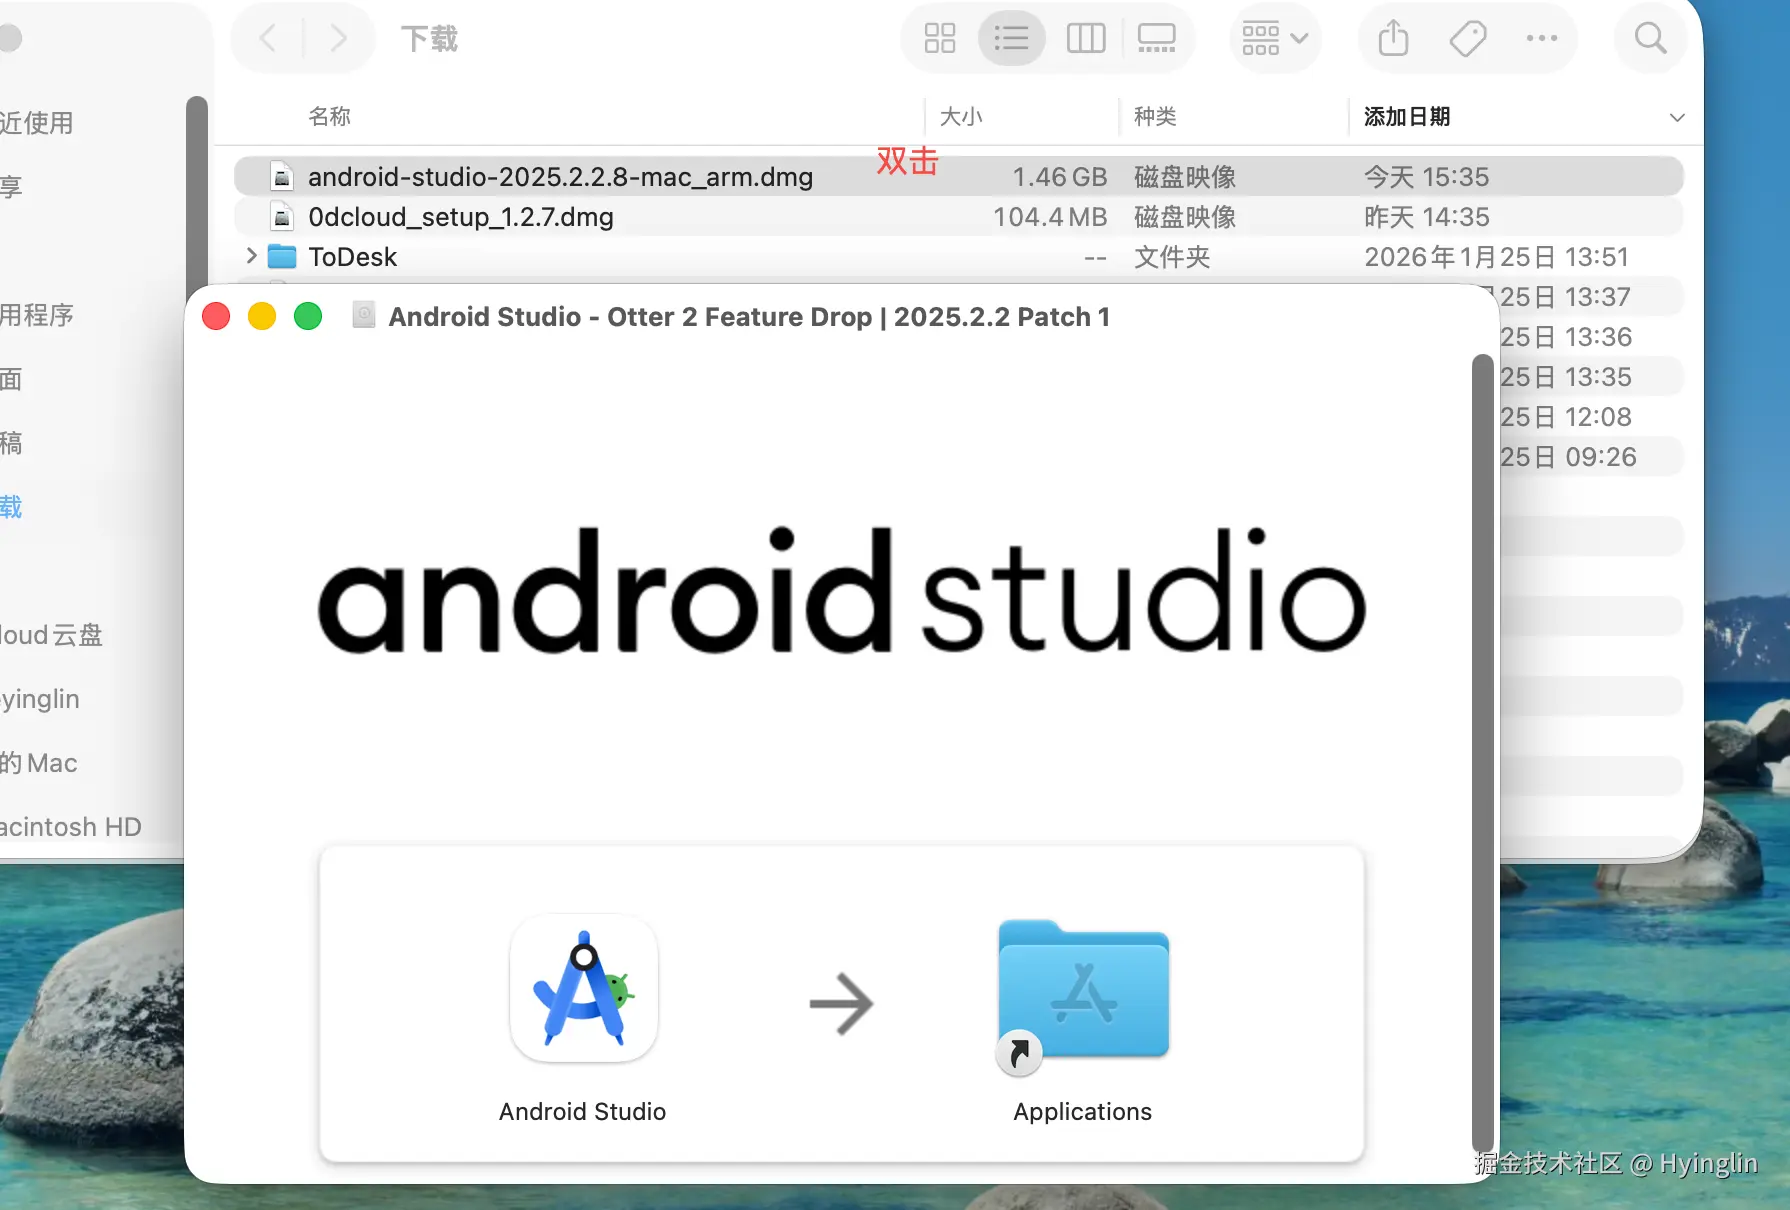The height and width of the screenshot is (1210, 1790).
Task: Select 0dcloud_setup_1.2.7.dmg file
Action: tap(958, 217)
